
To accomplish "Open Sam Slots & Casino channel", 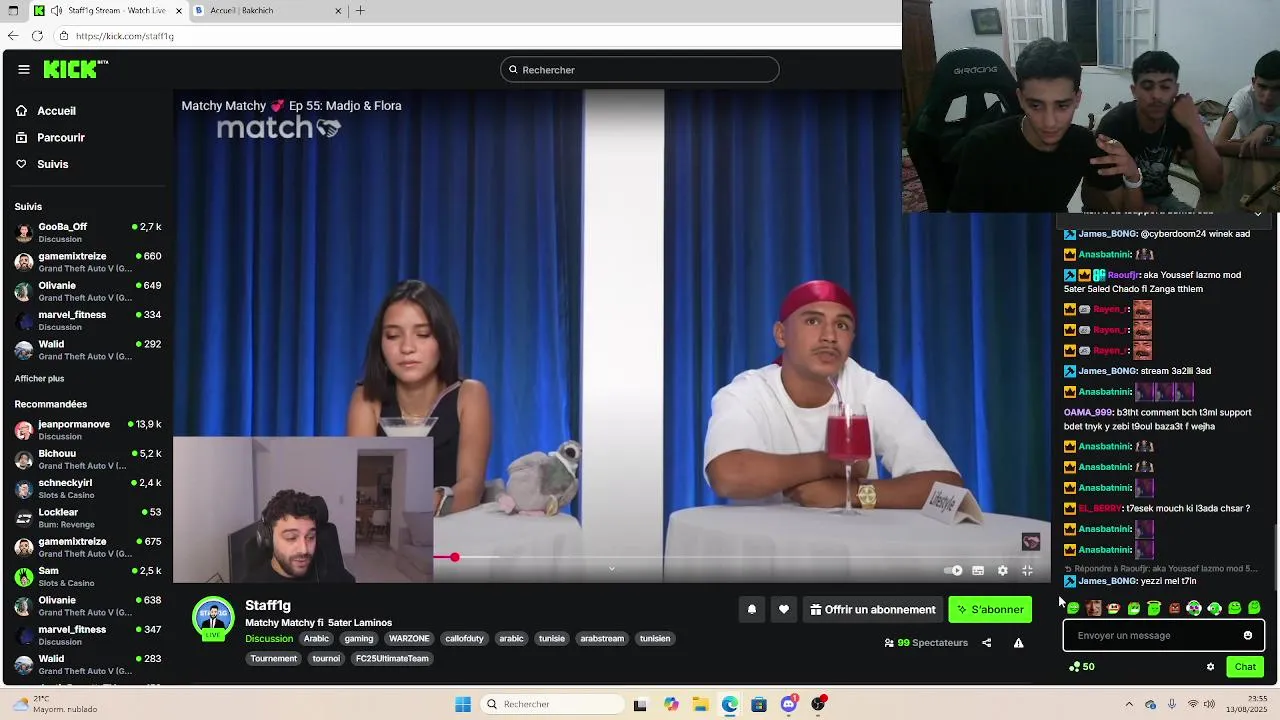I will [x=88, y=576].
